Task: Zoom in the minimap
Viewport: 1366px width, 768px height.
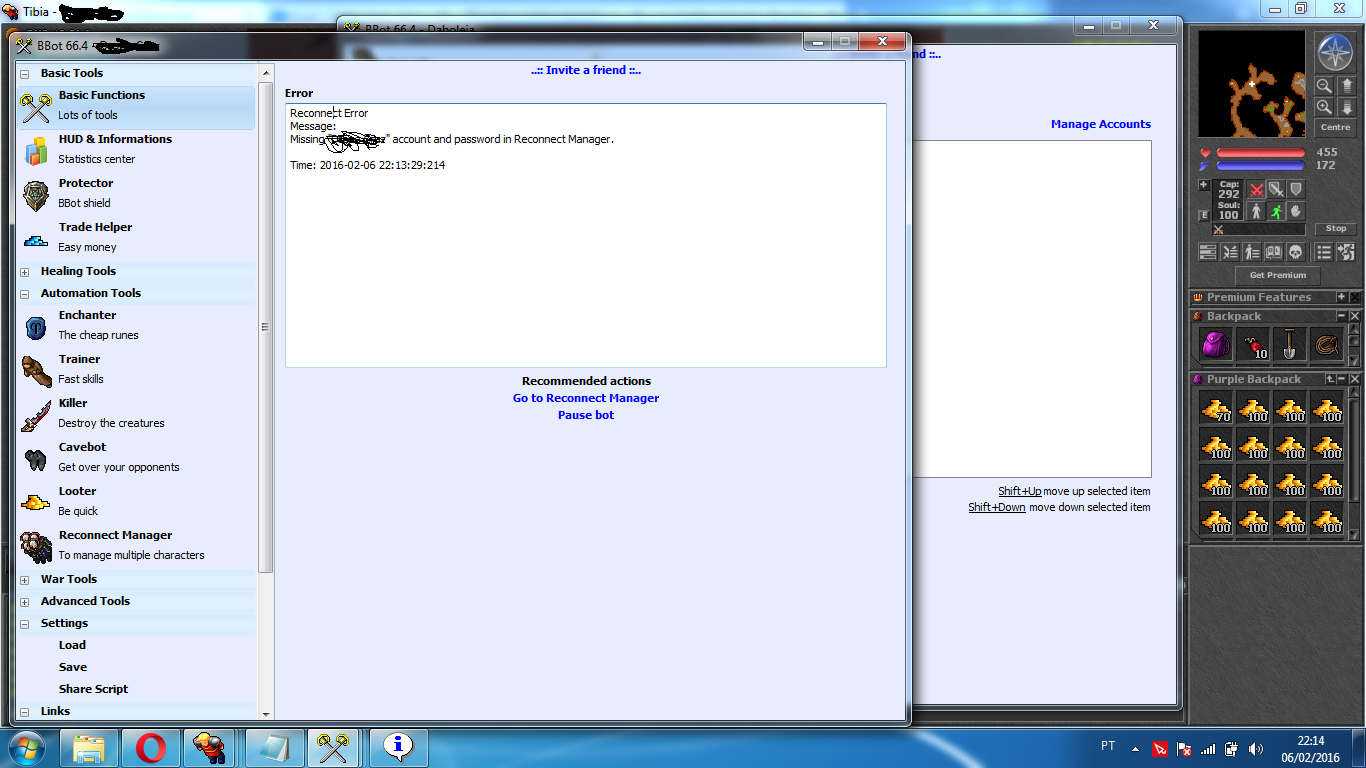Action: pyautogui.click(x=1324, y=107)
